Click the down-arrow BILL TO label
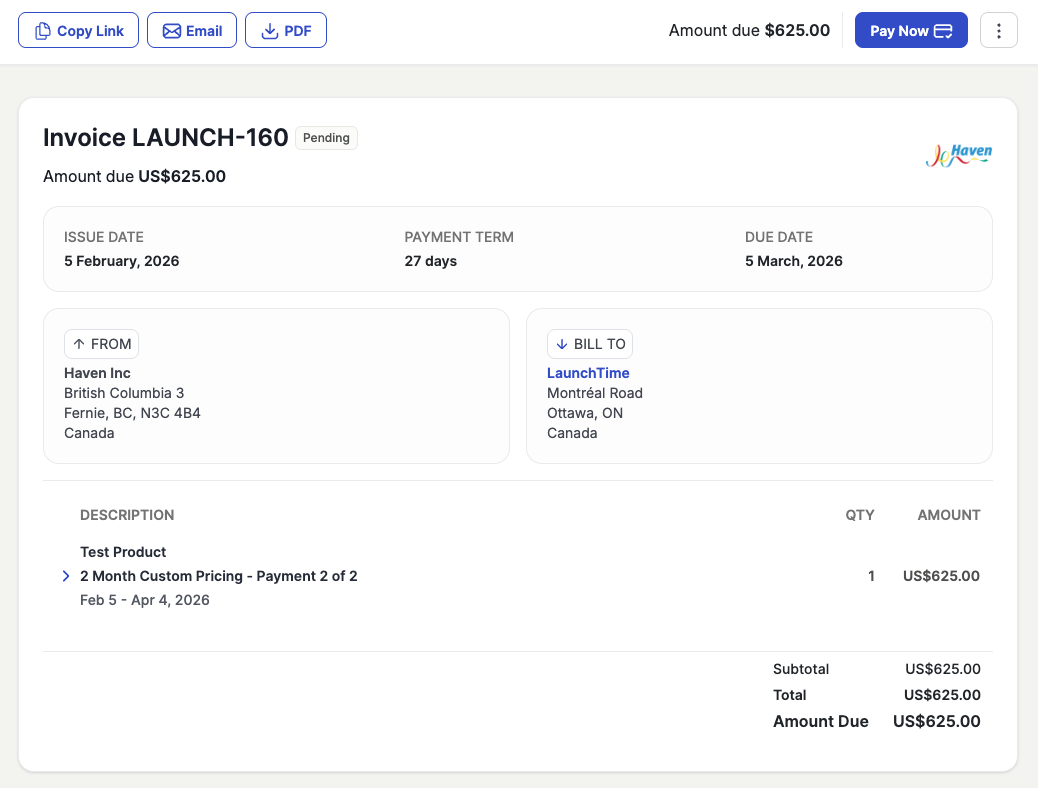Screen dimensions: 1038x788 pos(589,344)
